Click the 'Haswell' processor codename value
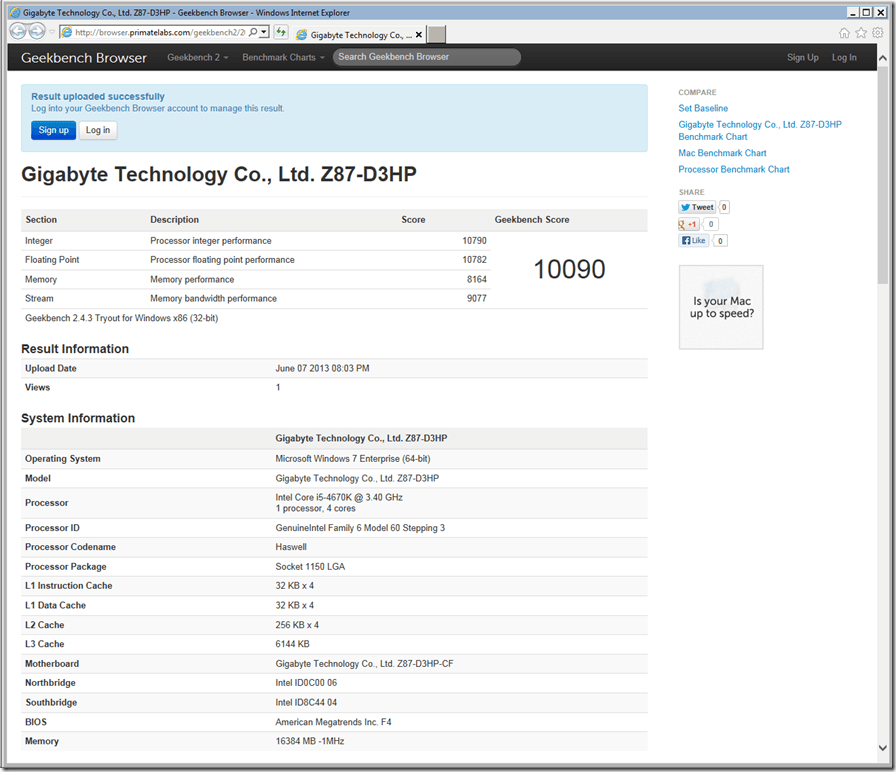 (x=291, y=547)
